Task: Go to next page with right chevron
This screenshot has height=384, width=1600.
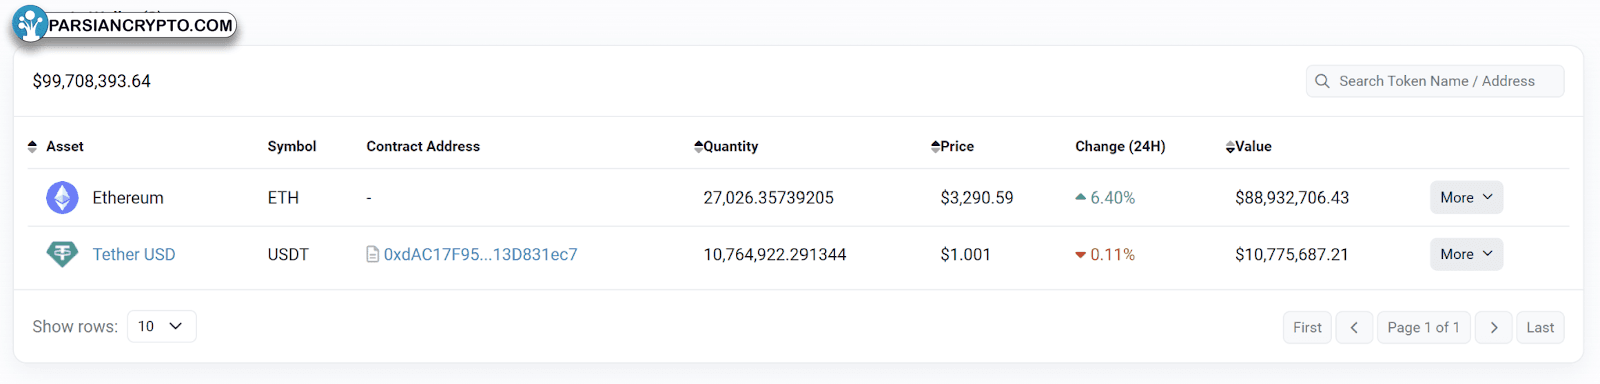Action: [x=1494, y=327]
